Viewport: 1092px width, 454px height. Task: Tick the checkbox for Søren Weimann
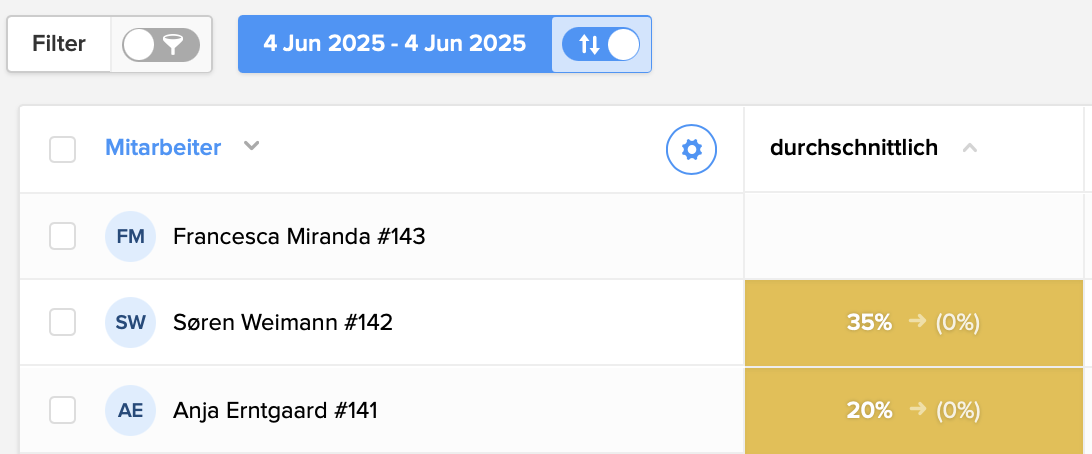coord(63,323)
